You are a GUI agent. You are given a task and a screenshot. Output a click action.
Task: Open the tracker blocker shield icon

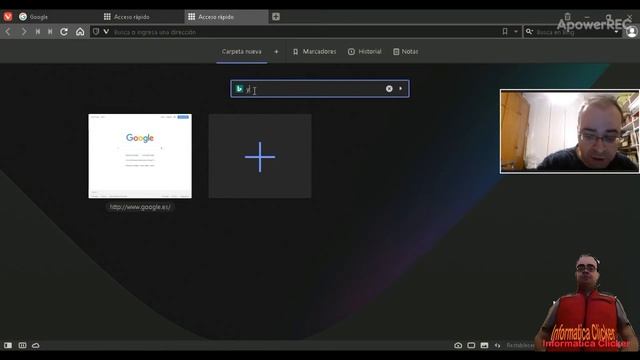[96, 31]
